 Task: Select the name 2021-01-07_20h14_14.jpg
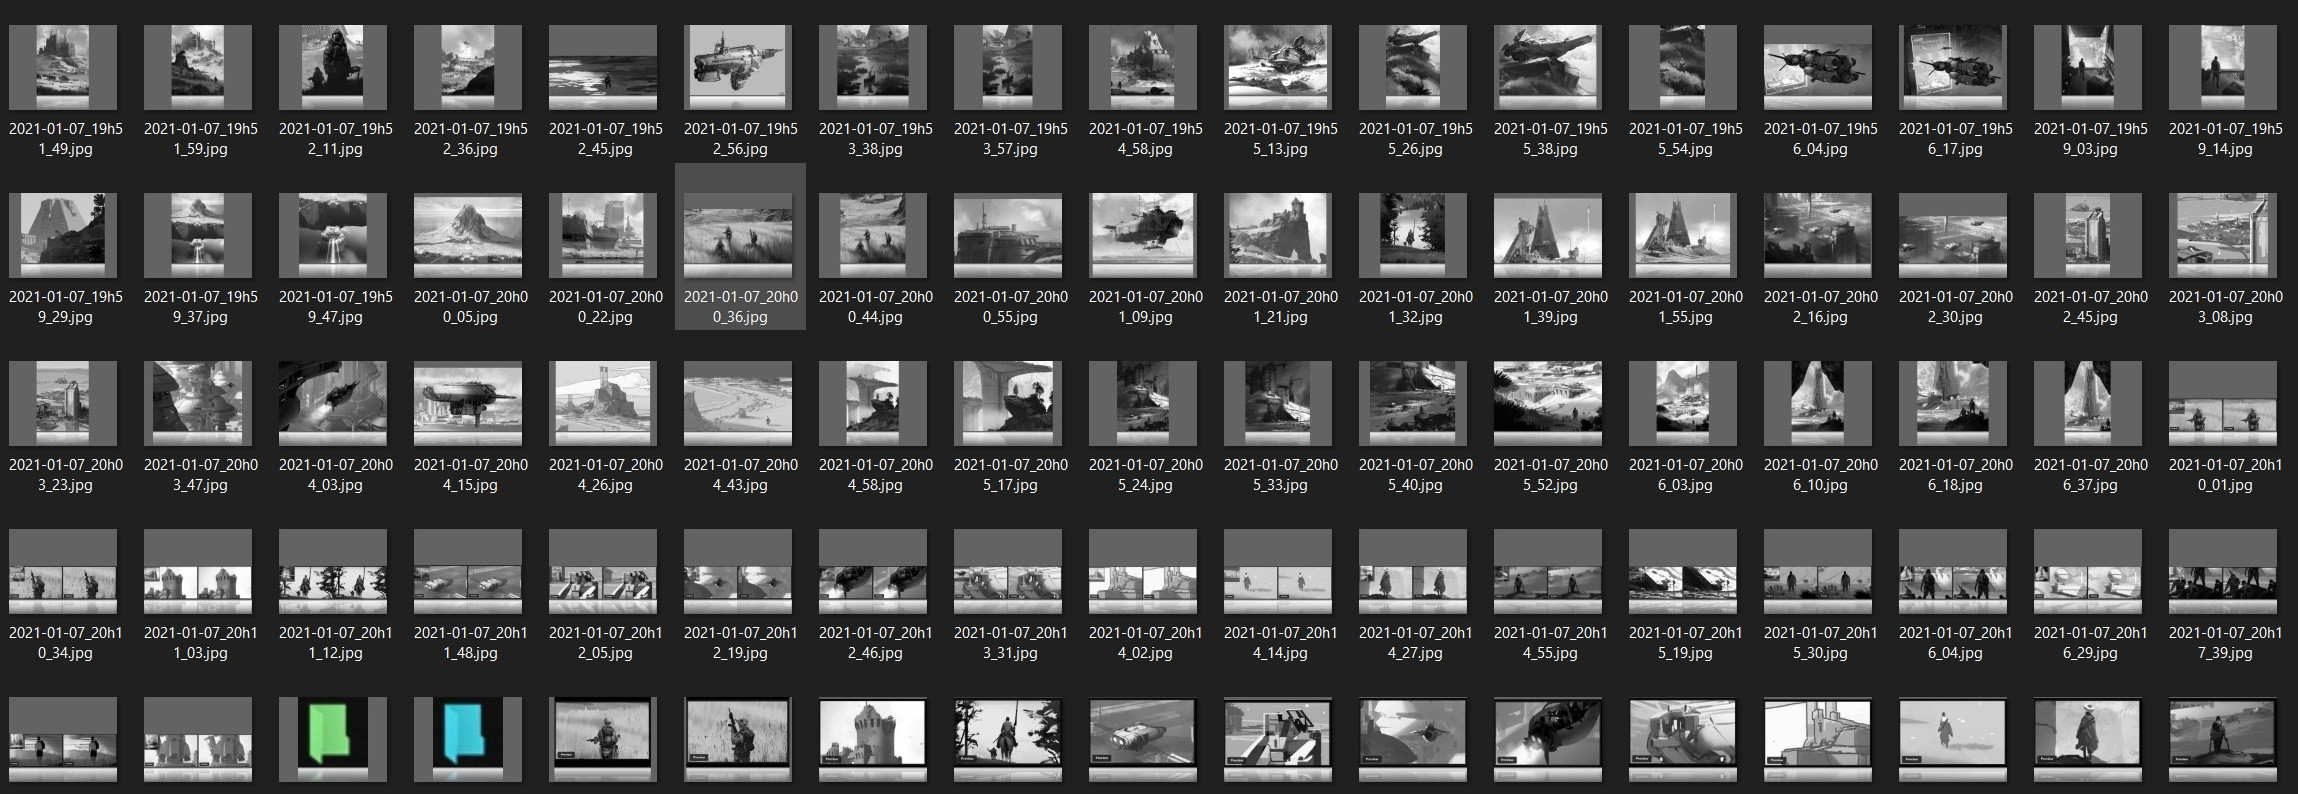[x=1281, y=643]
